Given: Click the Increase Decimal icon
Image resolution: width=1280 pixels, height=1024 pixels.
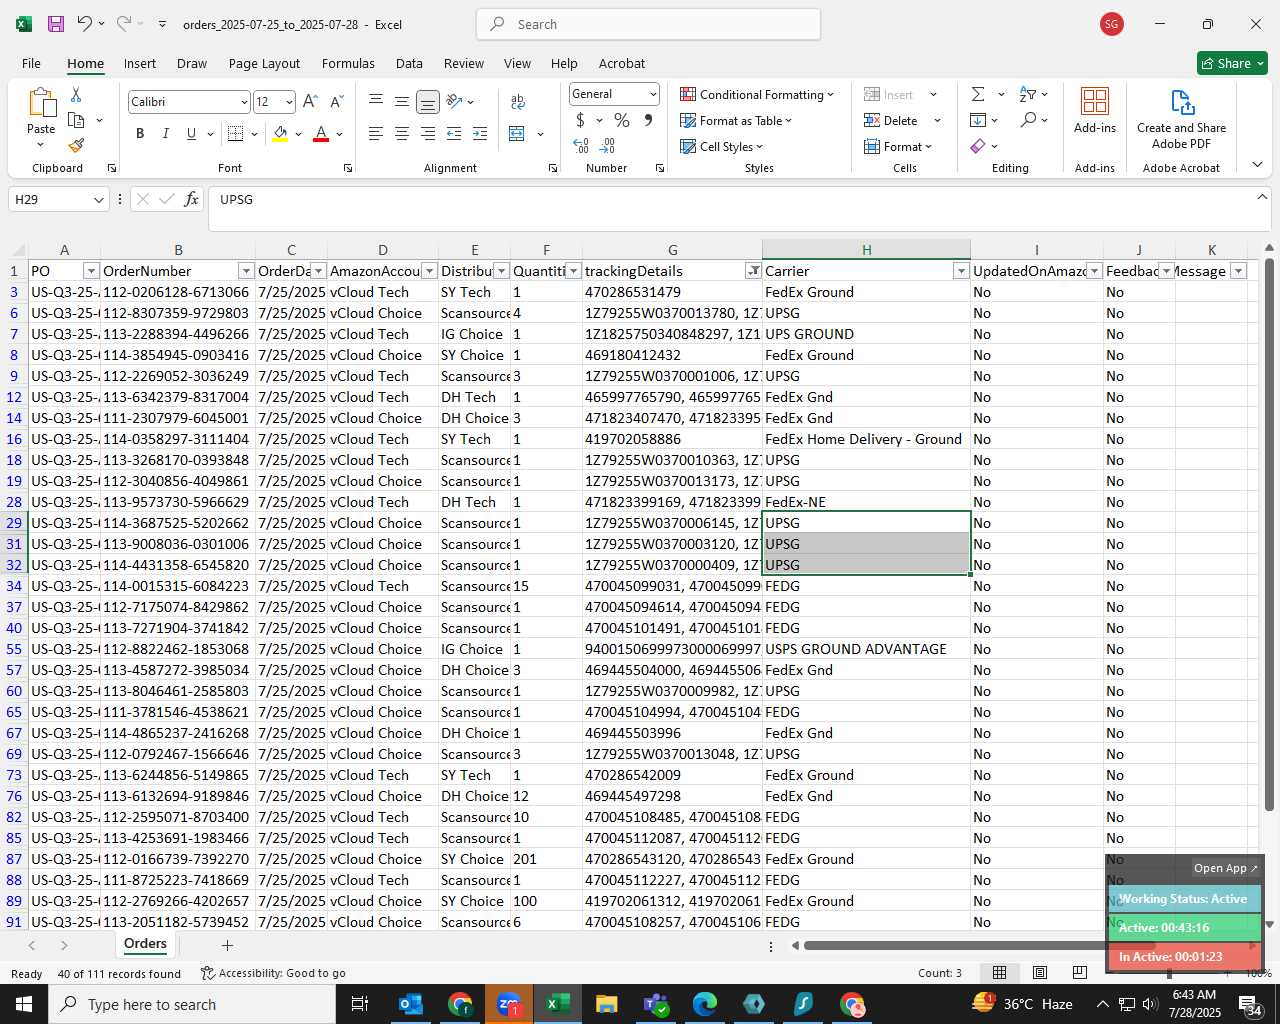Looking at the screenshot, I should tap(581, 146).
